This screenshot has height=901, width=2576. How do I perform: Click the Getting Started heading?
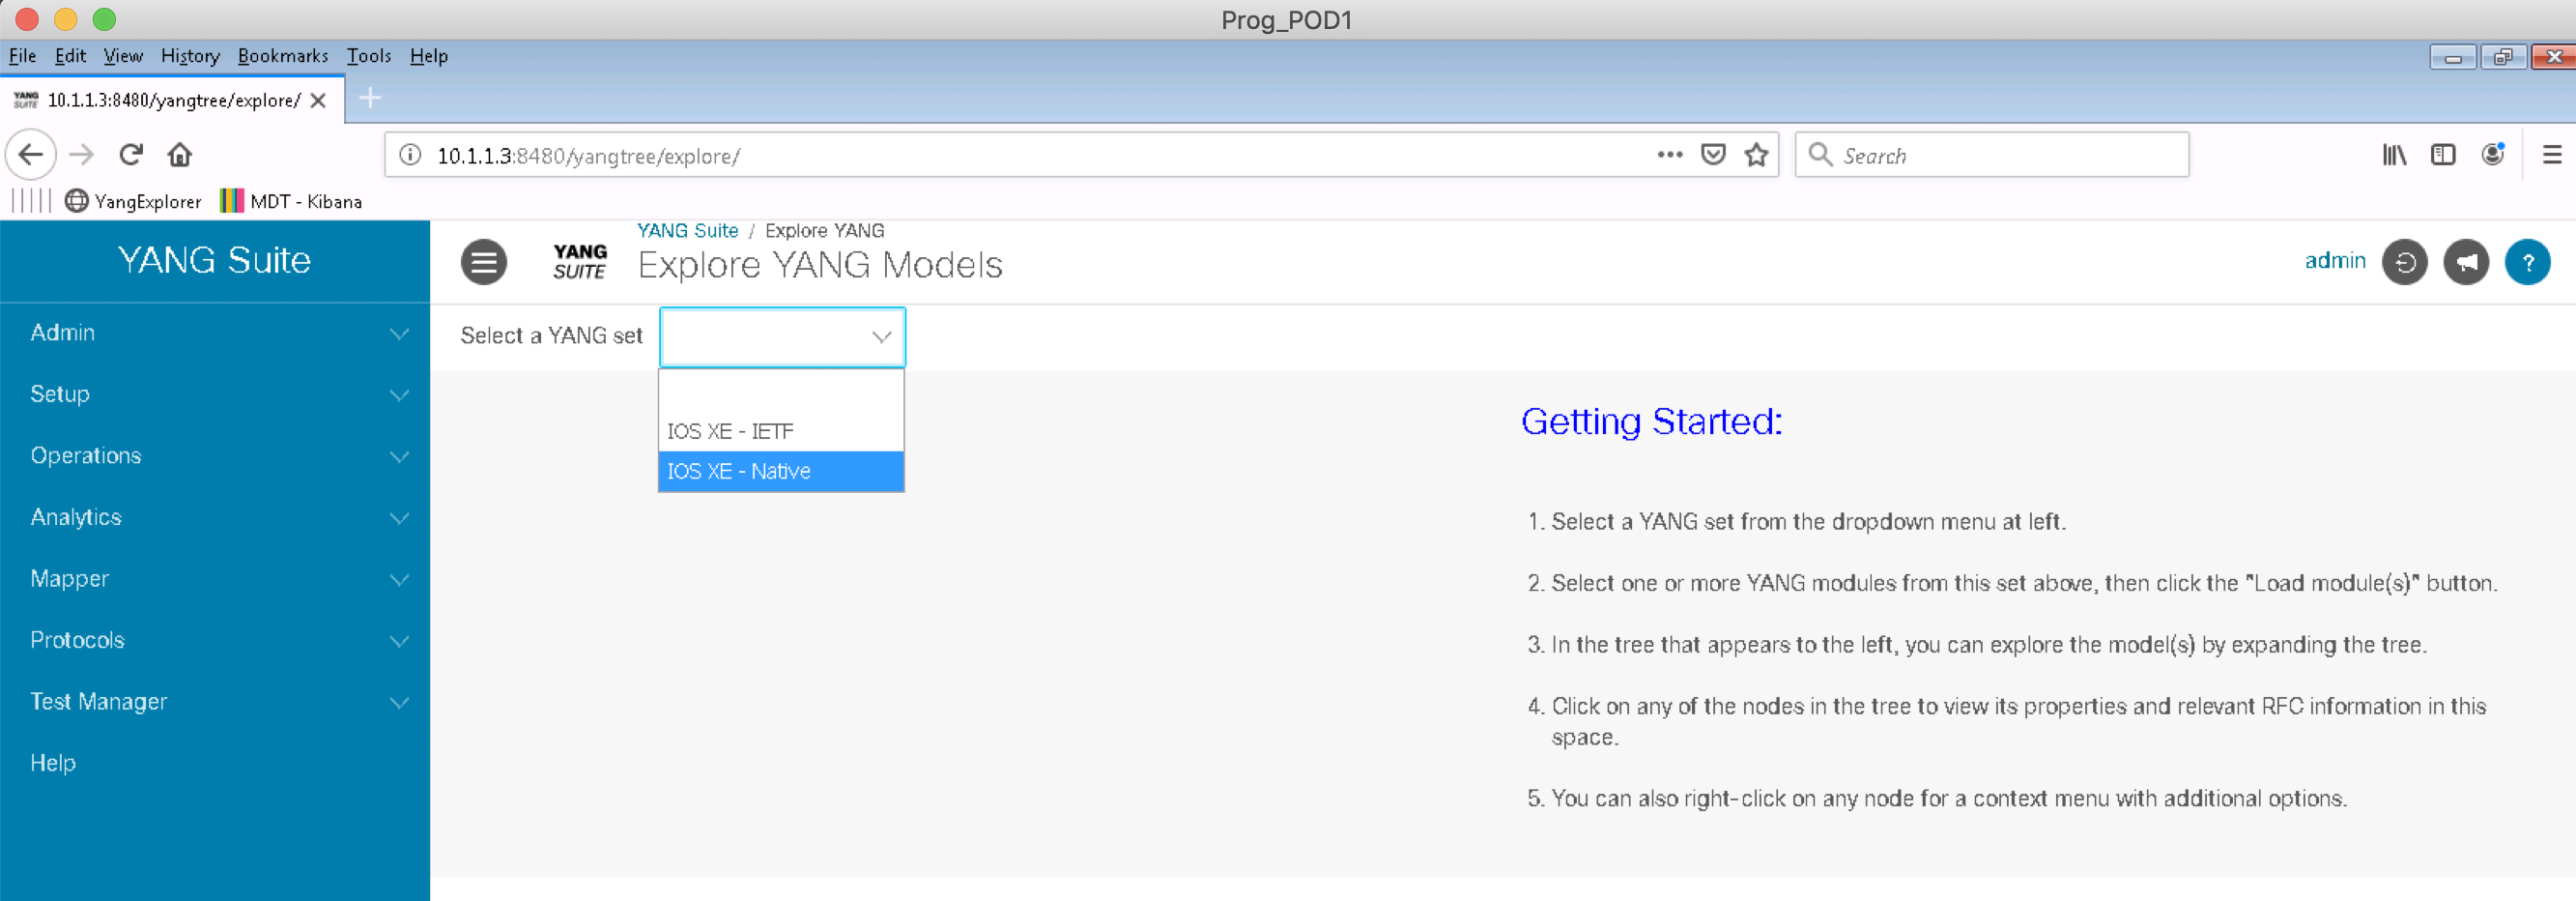click(1651, 422)
